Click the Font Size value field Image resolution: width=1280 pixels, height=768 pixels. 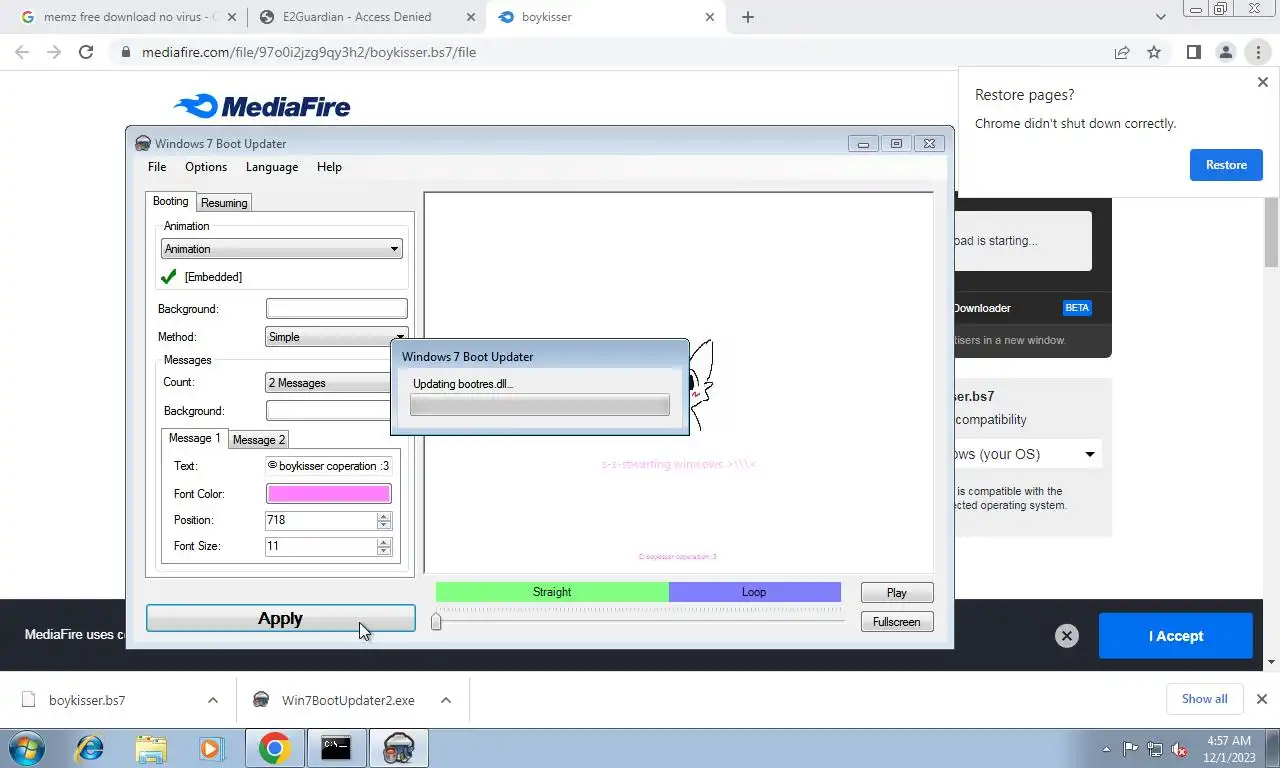click(x=320, y=546)
